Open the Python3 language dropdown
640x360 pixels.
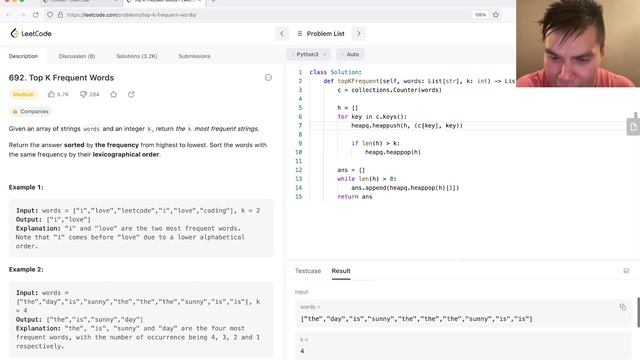click(x=310, y=54)
